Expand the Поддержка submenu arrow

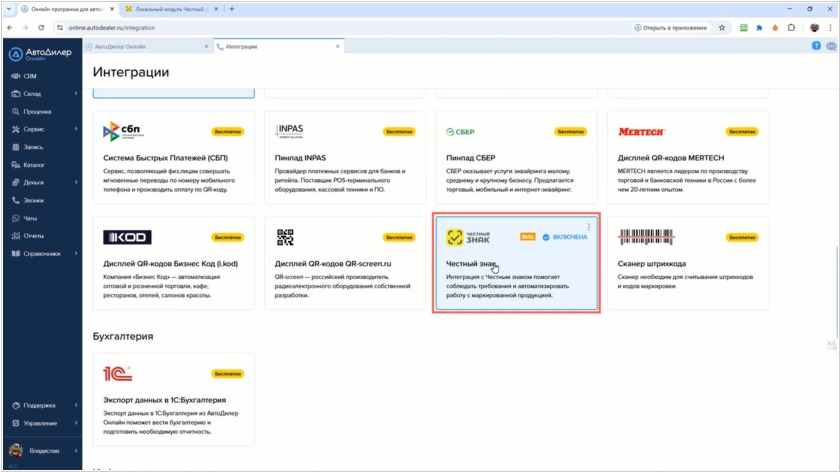(76, 406)
